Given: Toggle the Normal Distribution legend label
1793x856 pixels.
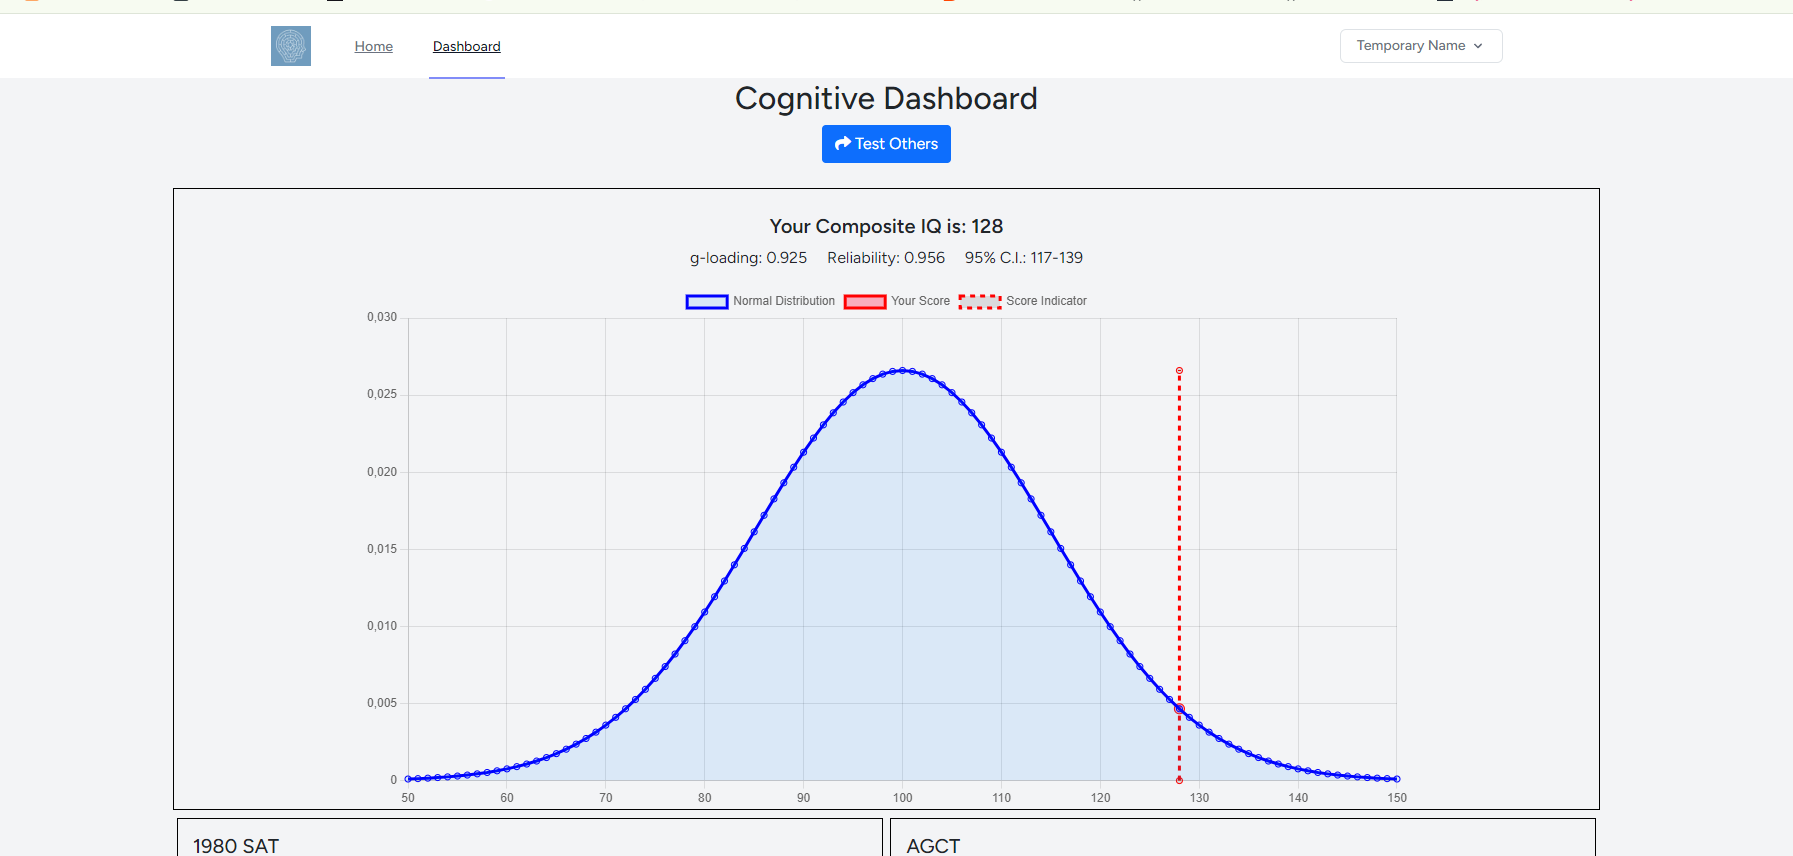Looking at the screenshot, I should [x=783, y=301].
